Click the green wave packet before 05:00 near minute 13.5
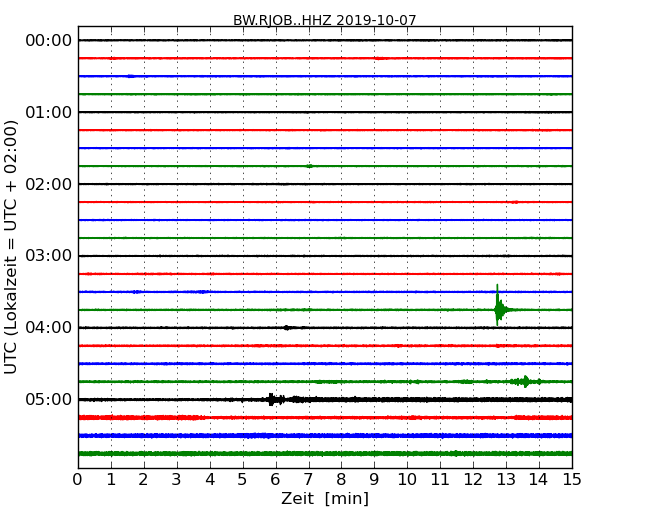The height and width of the screenshot is (520, 650). tap(525, 381)
